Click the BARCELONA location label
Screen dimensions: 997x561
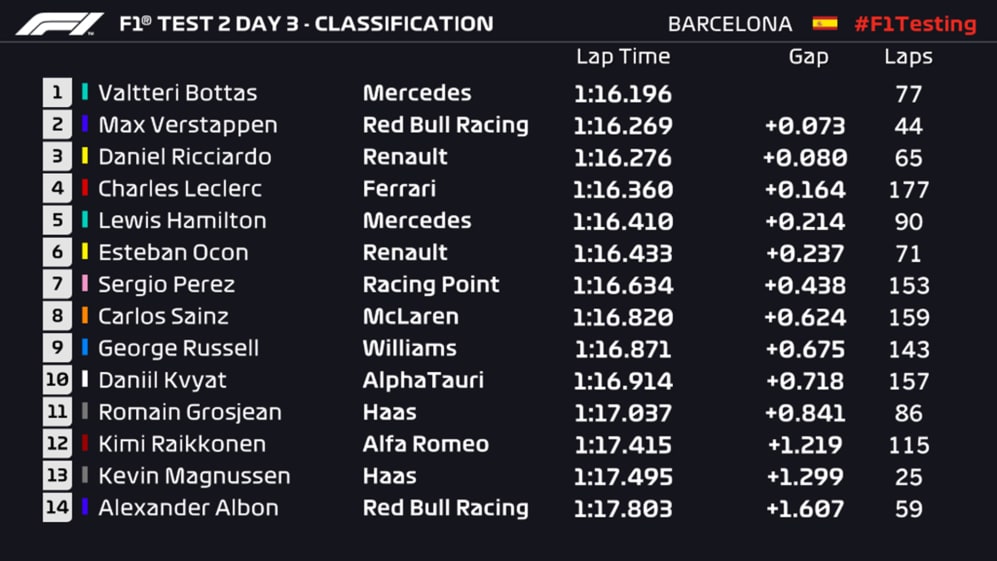coord(730,24)
